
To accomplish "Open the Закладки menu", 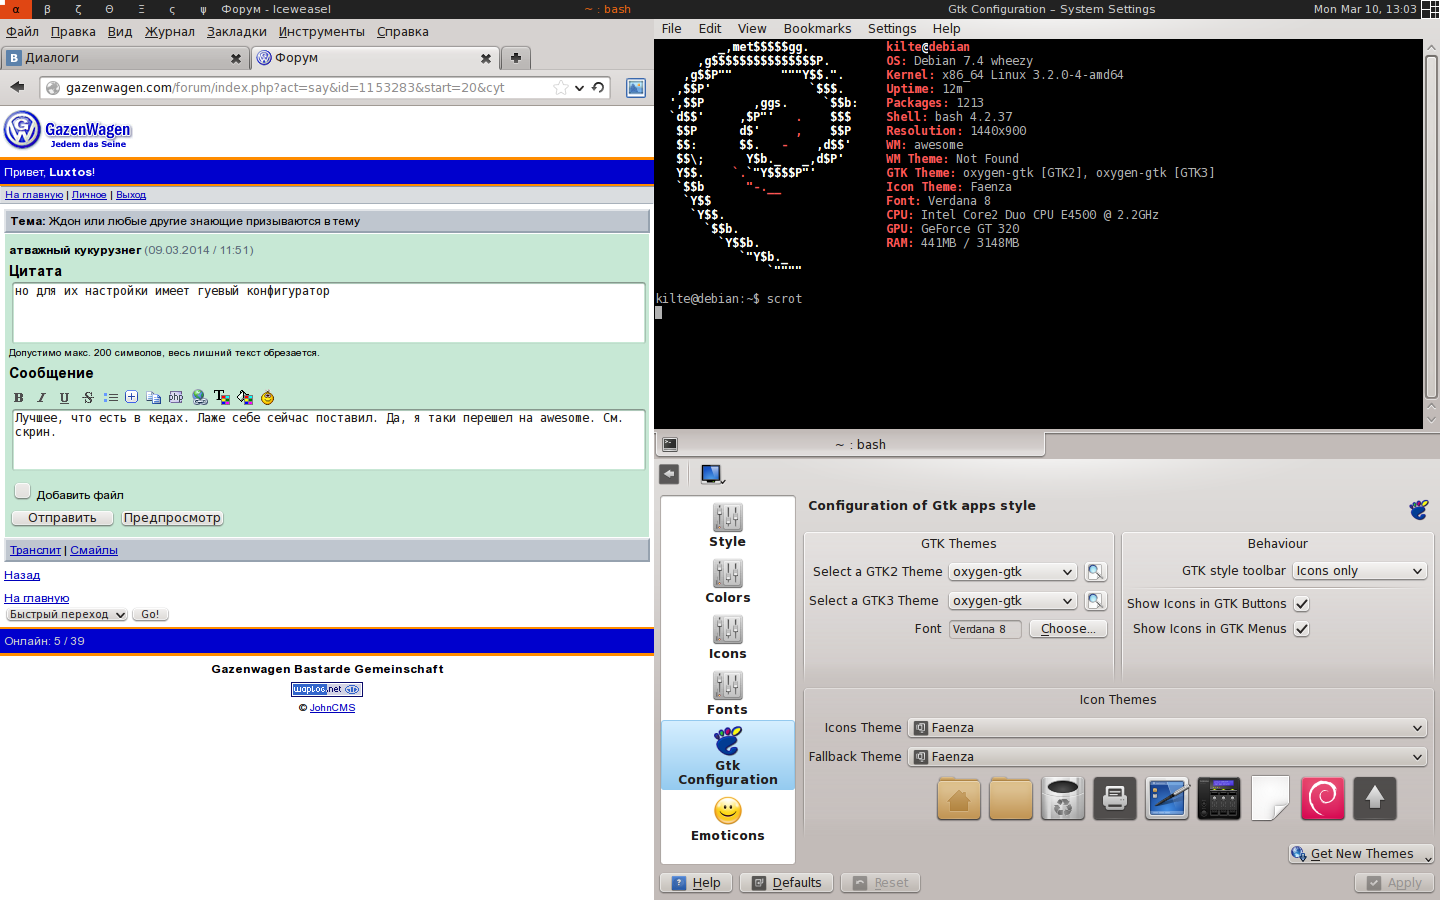I will pyautogui.click(x=237, y=32).
